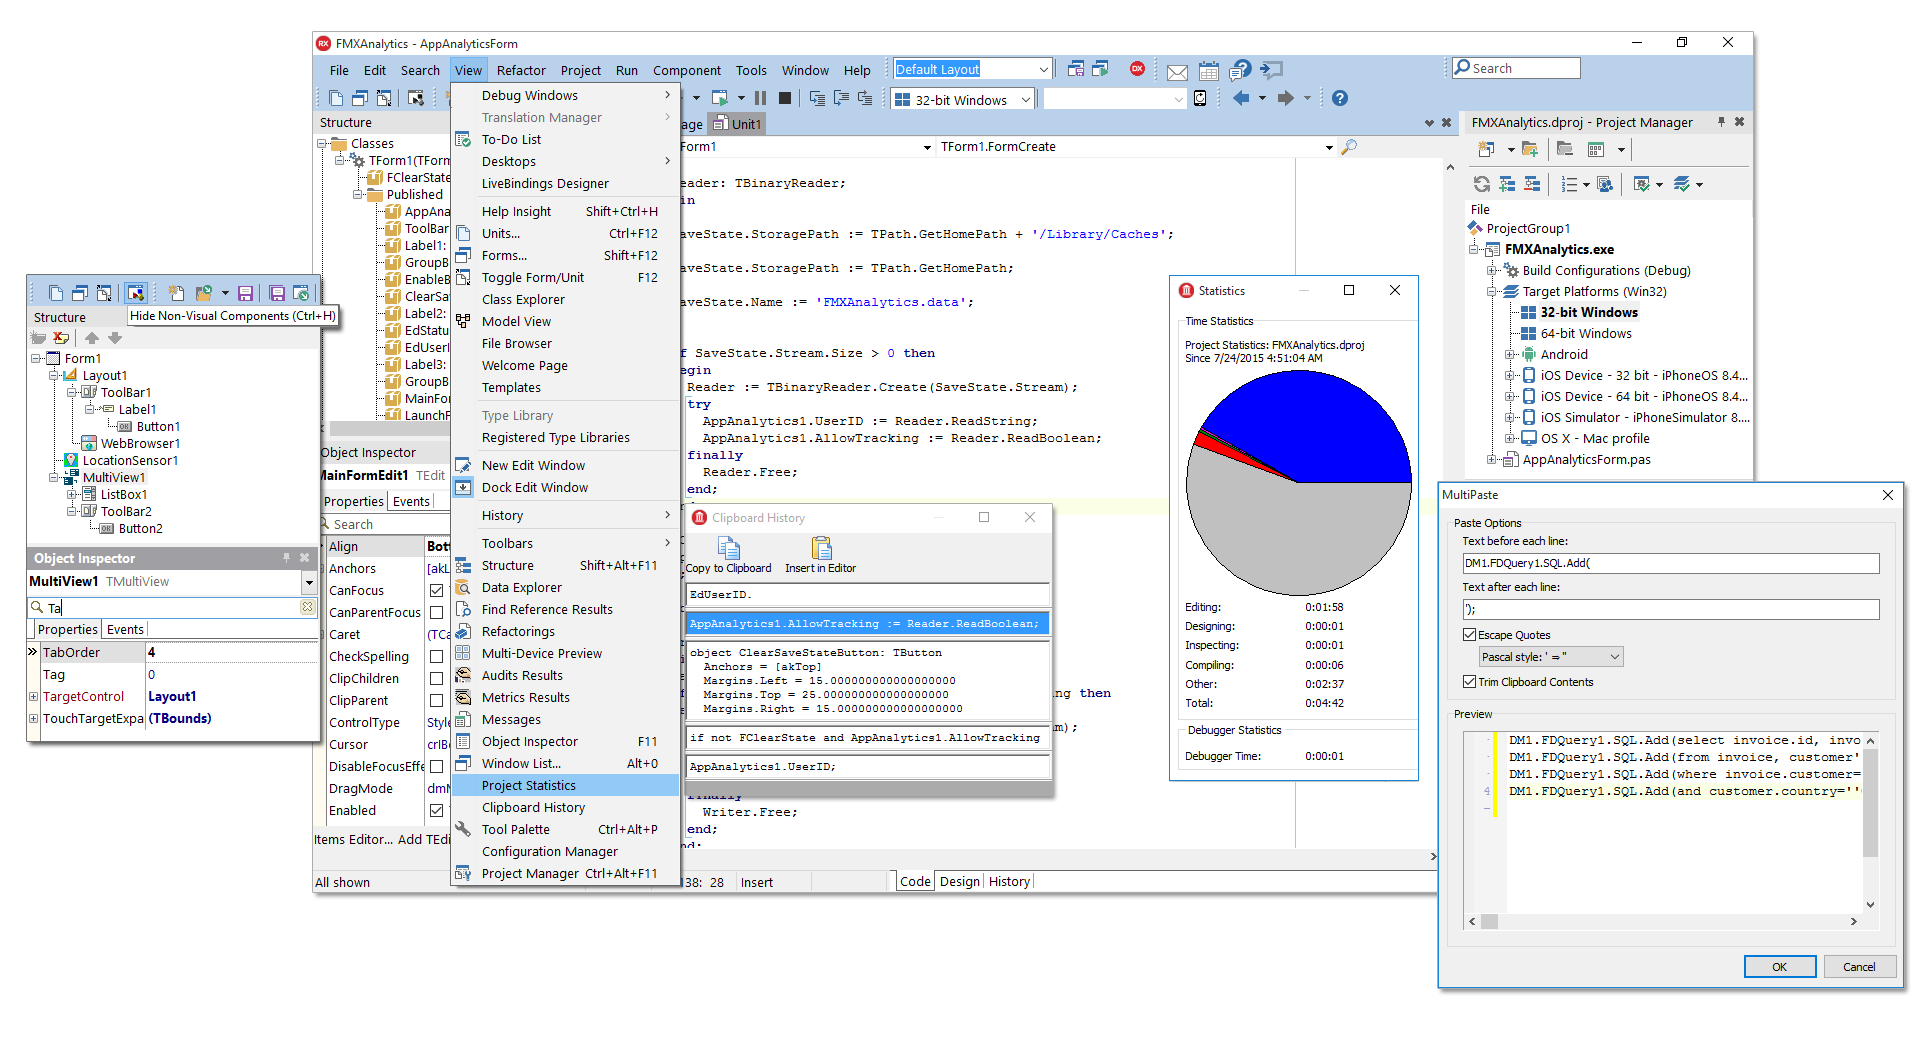The image size is (1931, 1060).
Task: Click Project Statistics in the View menu
Action: pyautogui.click(x=565, y=786)
